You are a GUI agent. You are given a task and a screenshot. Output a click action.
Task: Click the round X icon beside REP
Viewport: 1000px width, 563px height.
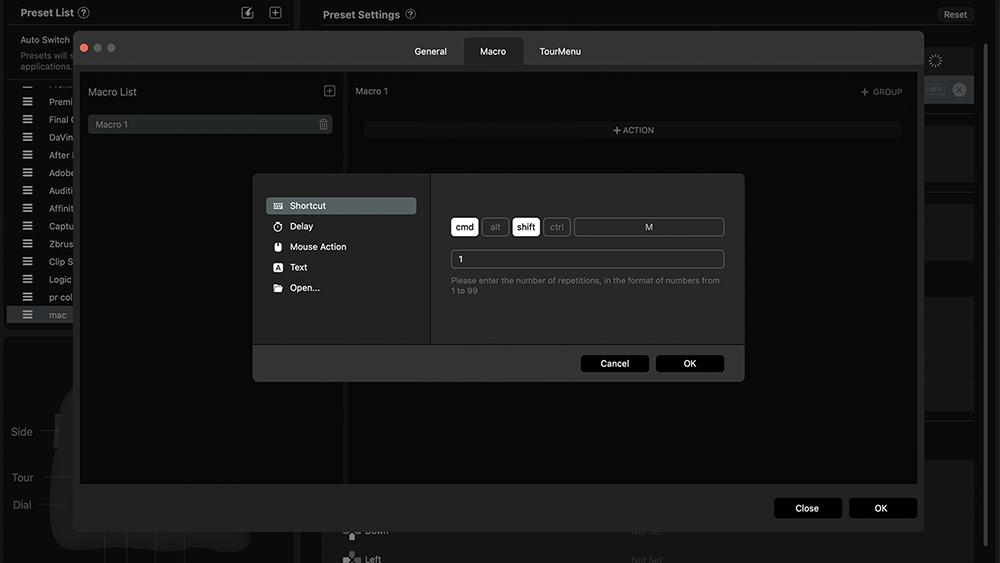(x=959, y=90)
